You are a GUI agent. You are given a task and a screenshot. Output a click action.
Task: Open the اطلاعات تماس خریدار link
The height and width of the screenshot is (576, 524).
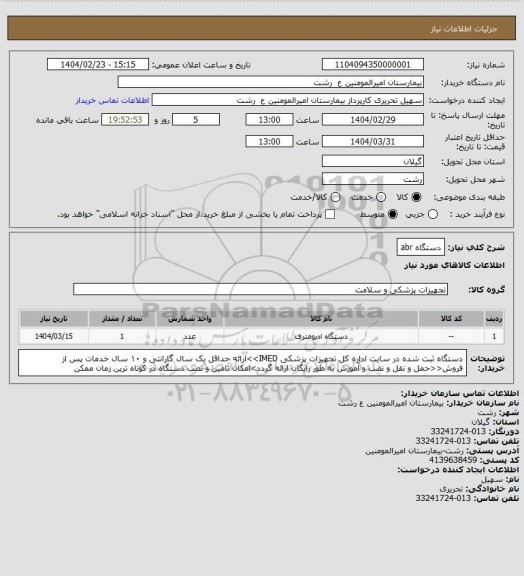[112, 100]
